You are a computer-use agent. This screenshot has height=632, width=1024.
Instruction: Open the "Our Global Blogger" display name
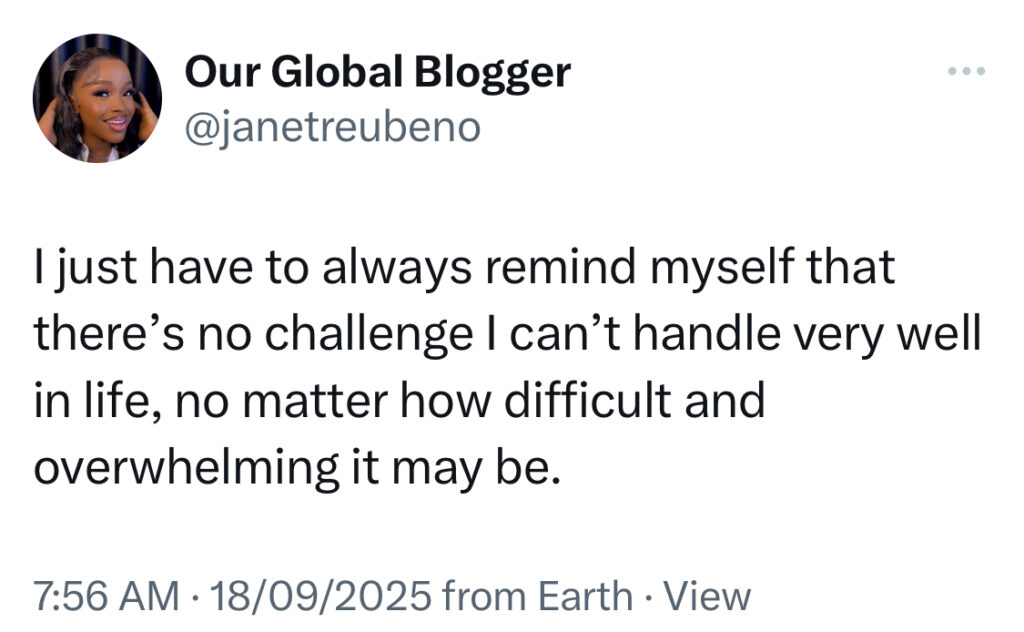pyautogui.click(x=378, y=71)
